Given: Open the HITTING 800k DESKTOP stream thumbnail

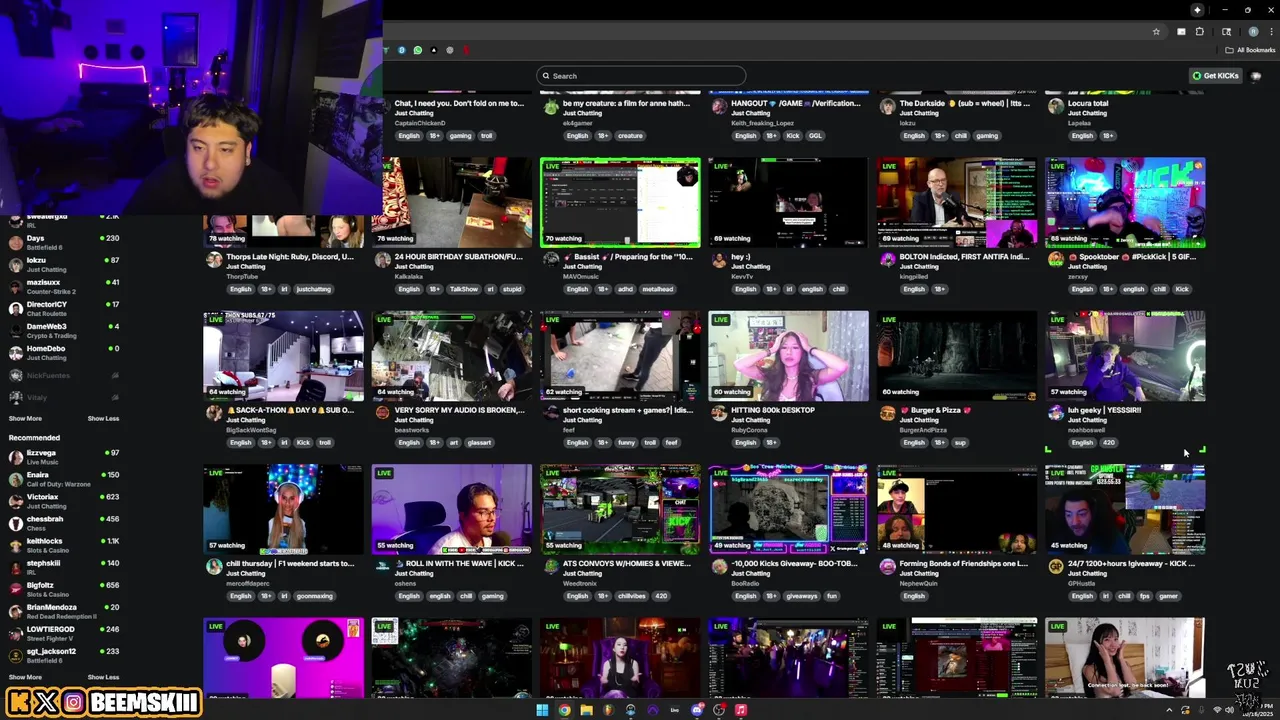Looking at the screenshot, I should pos(789,355).
